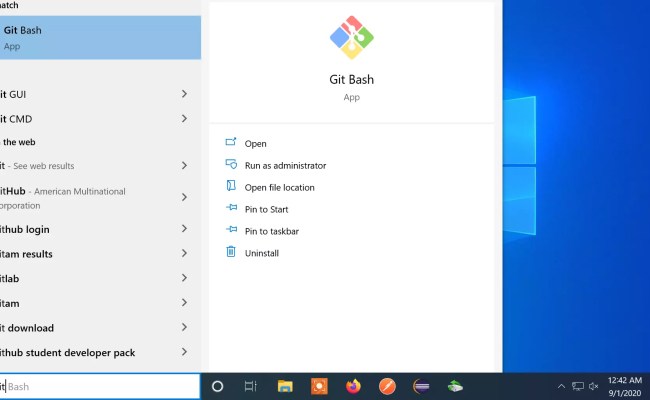This screenshot has width=650, height=400.
Task: Expand the GitHub American Multinational result chevron
Action: 184,197
